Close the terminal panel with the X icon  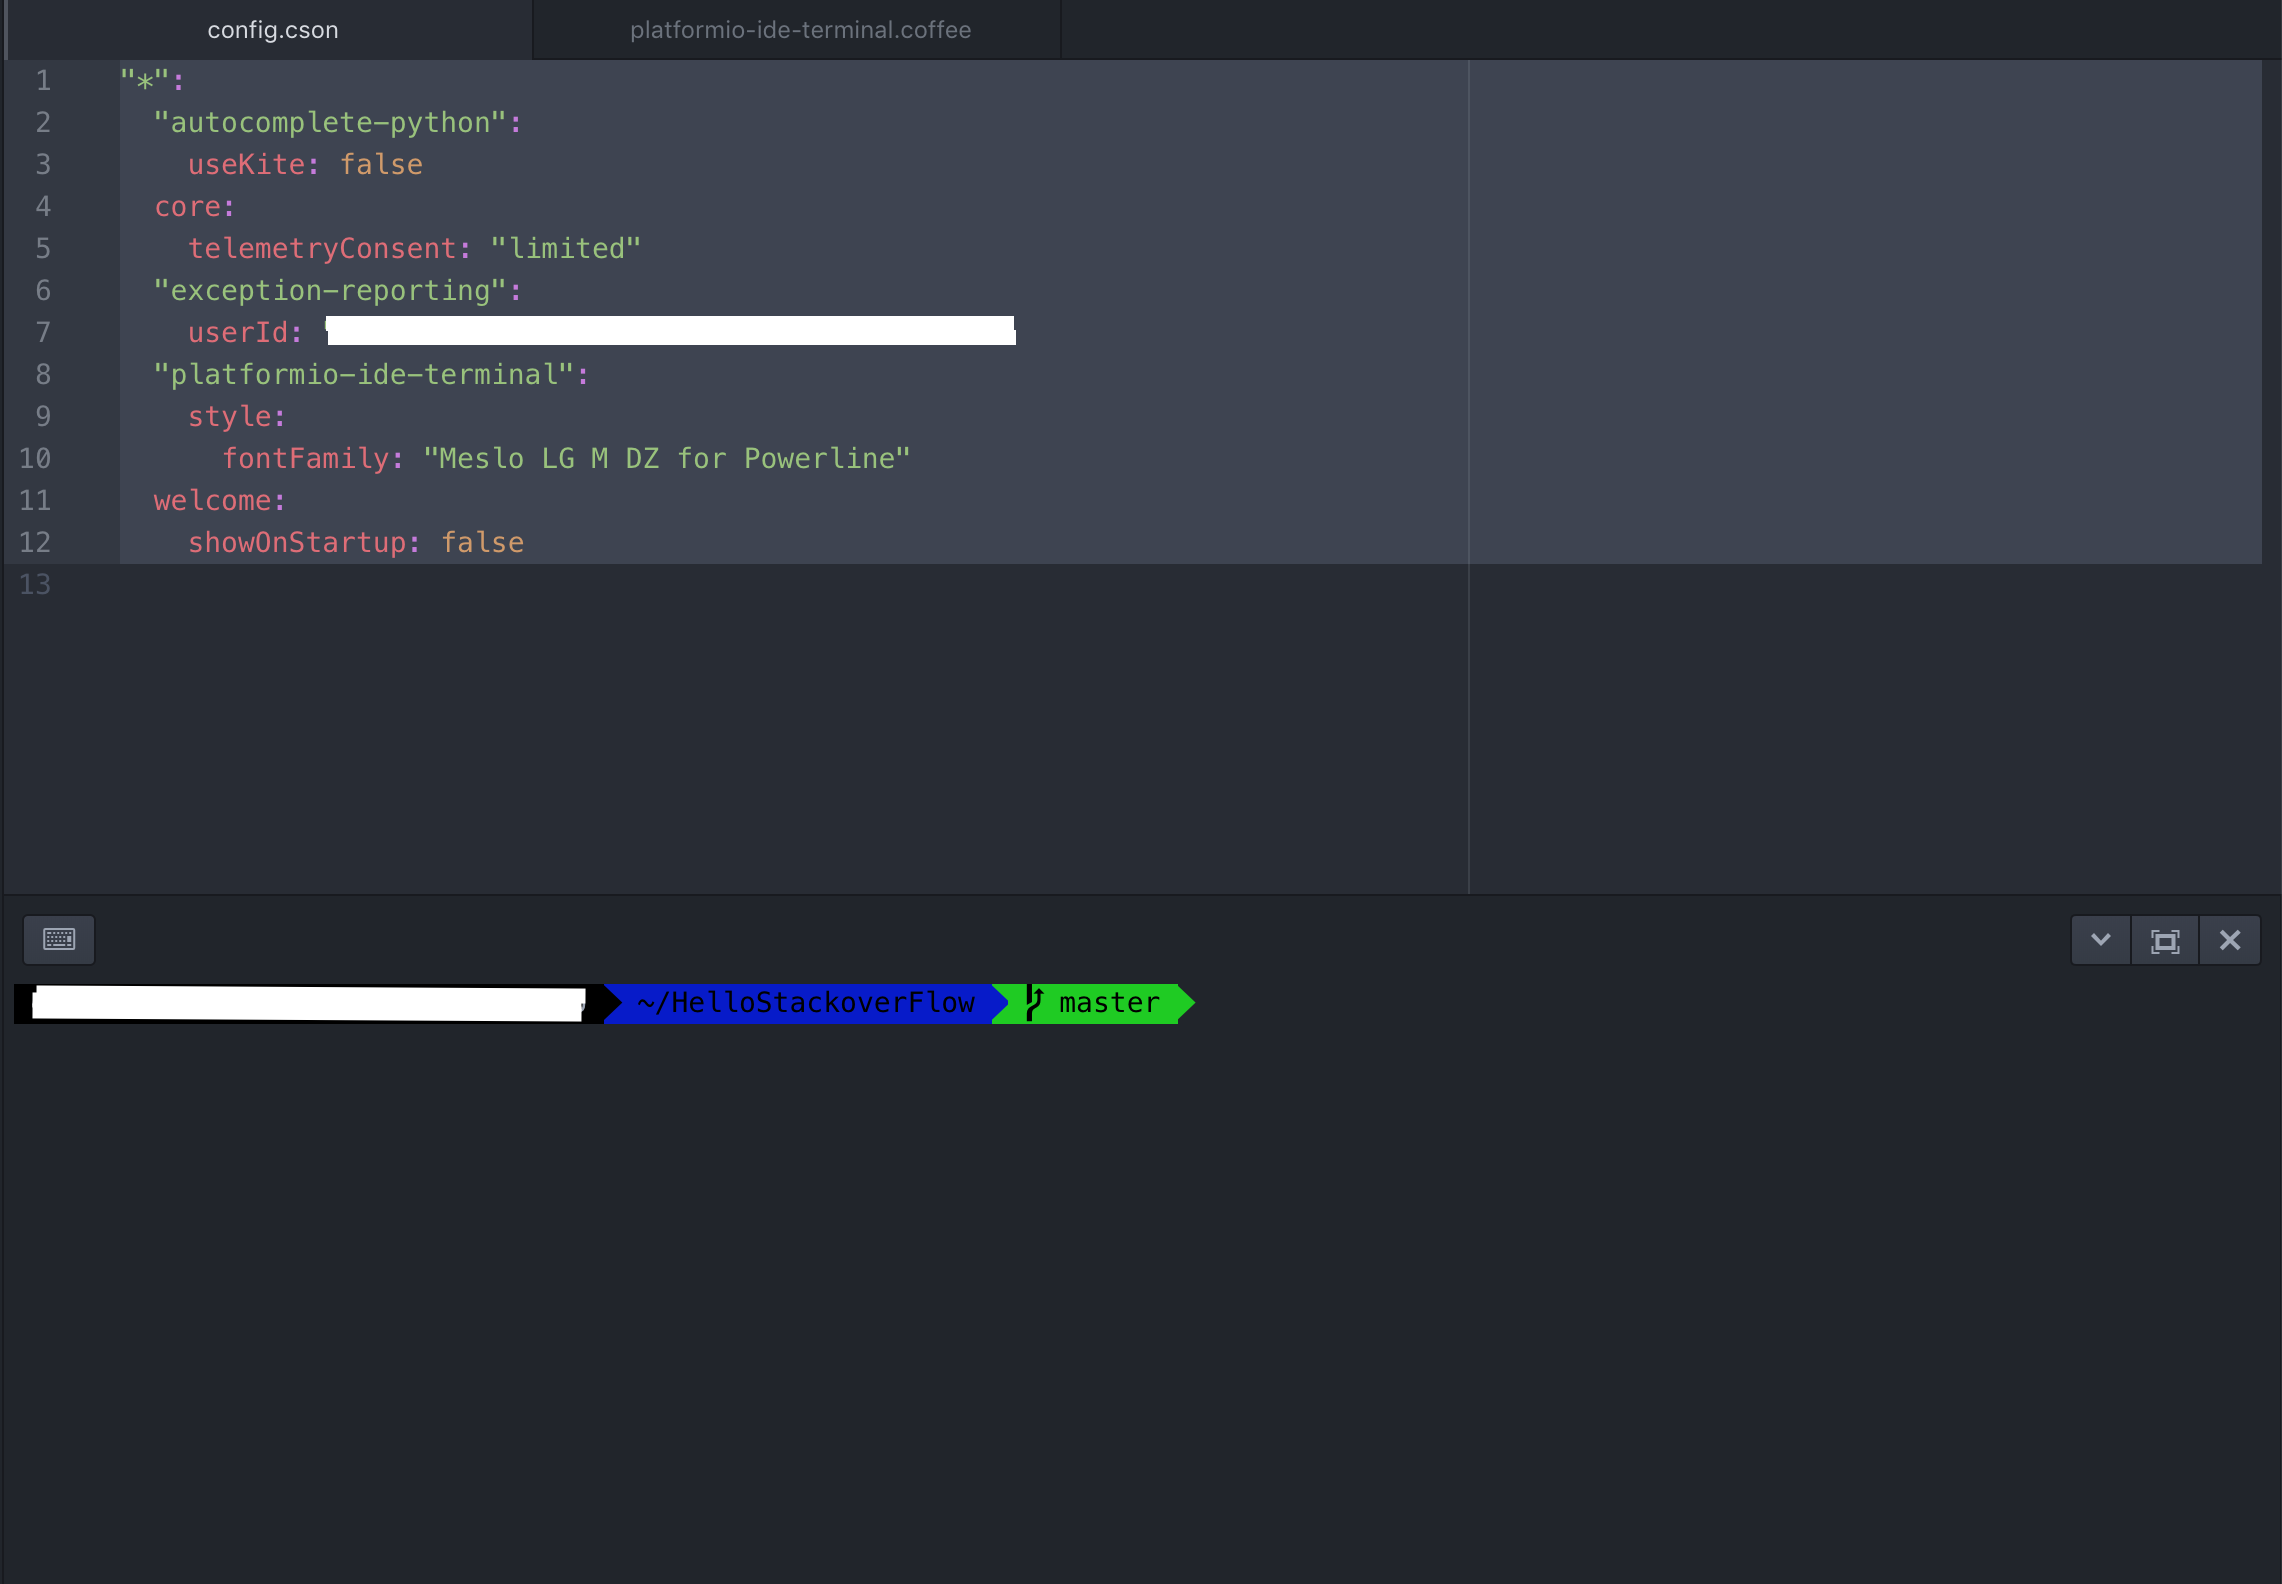coord(2230,940)
